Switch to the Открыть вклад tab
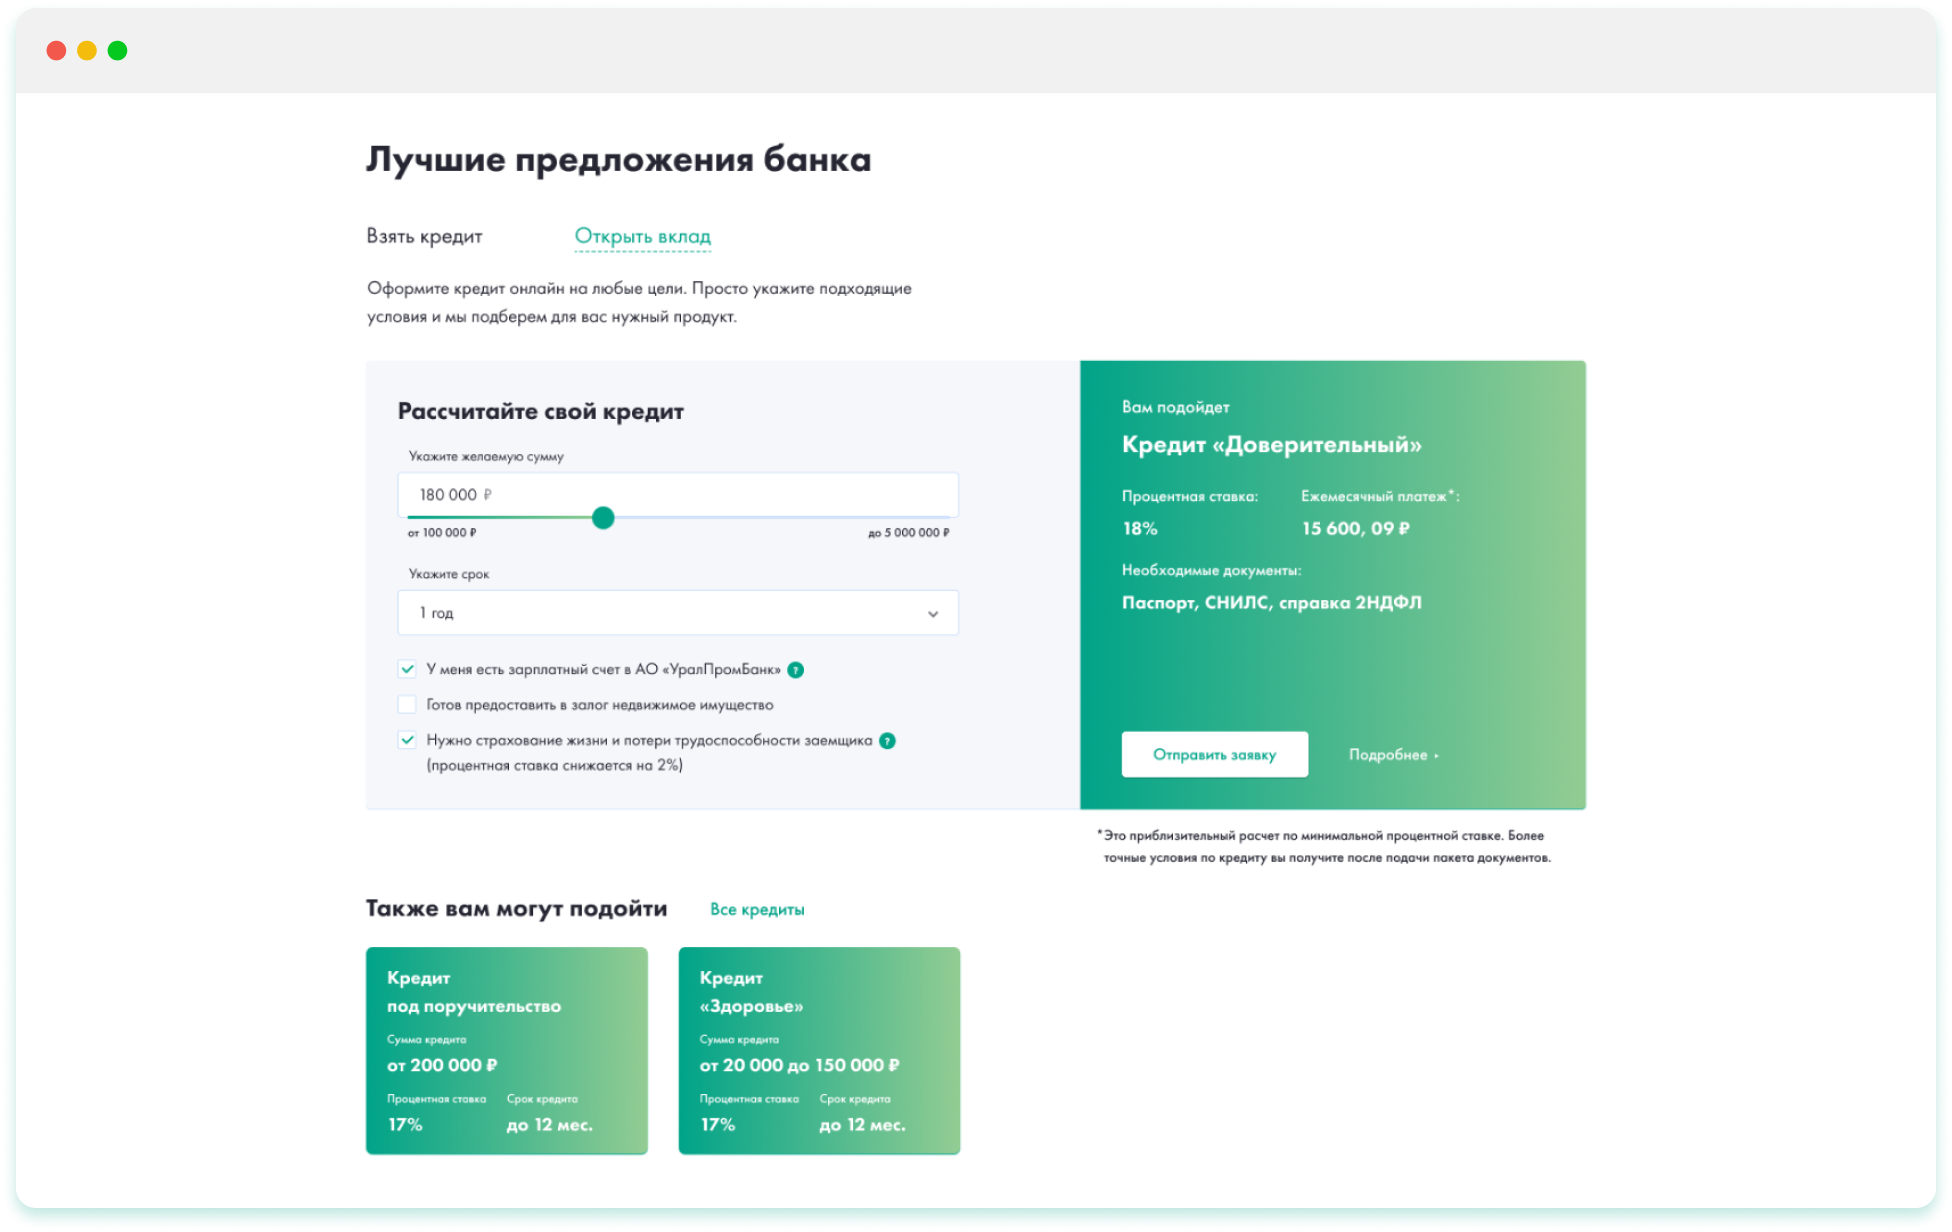Viewport: 1952px width, 1232px height. 642,237
